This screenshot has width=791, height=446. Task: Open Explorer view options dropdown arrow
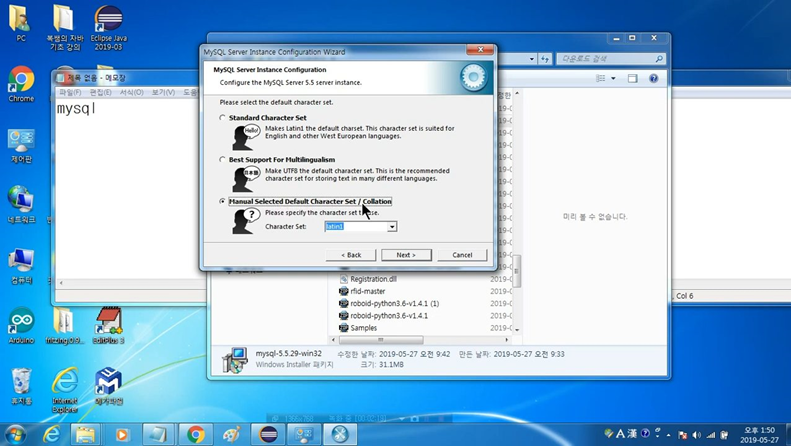613,78
